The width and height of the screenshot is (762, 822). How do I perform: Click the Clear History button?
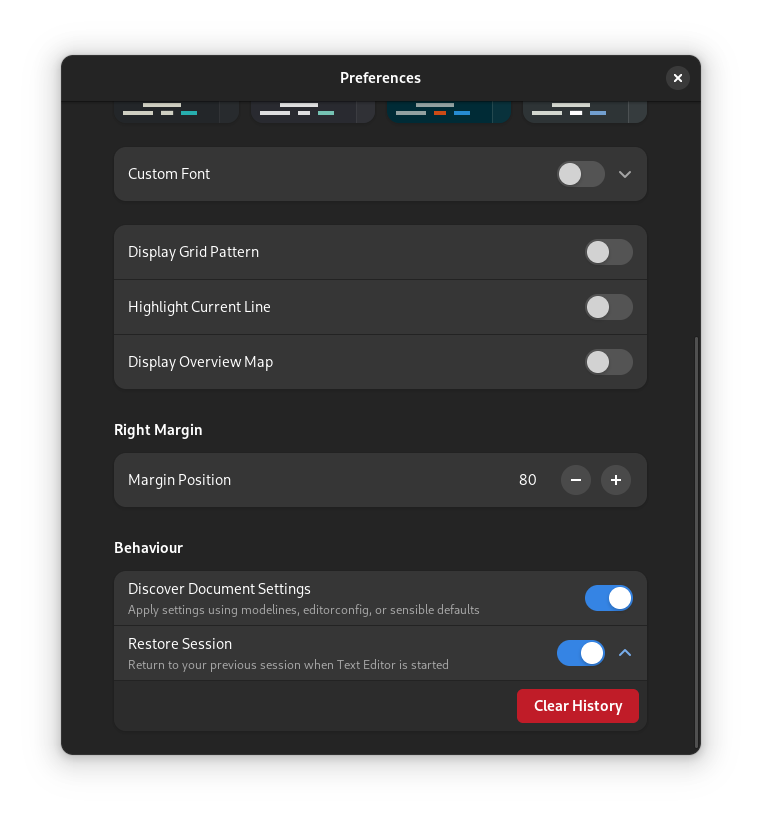click(x=578, y=706)
